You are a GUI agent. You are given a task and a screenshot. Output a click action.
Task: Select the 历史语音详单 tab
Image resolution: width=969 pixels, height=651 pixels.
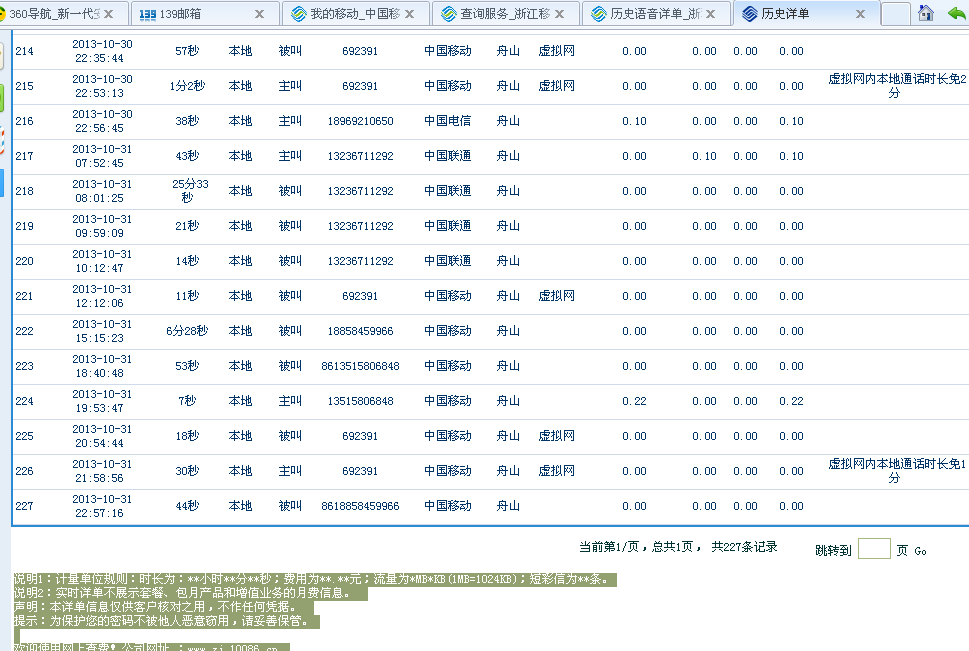click(650, 15)
